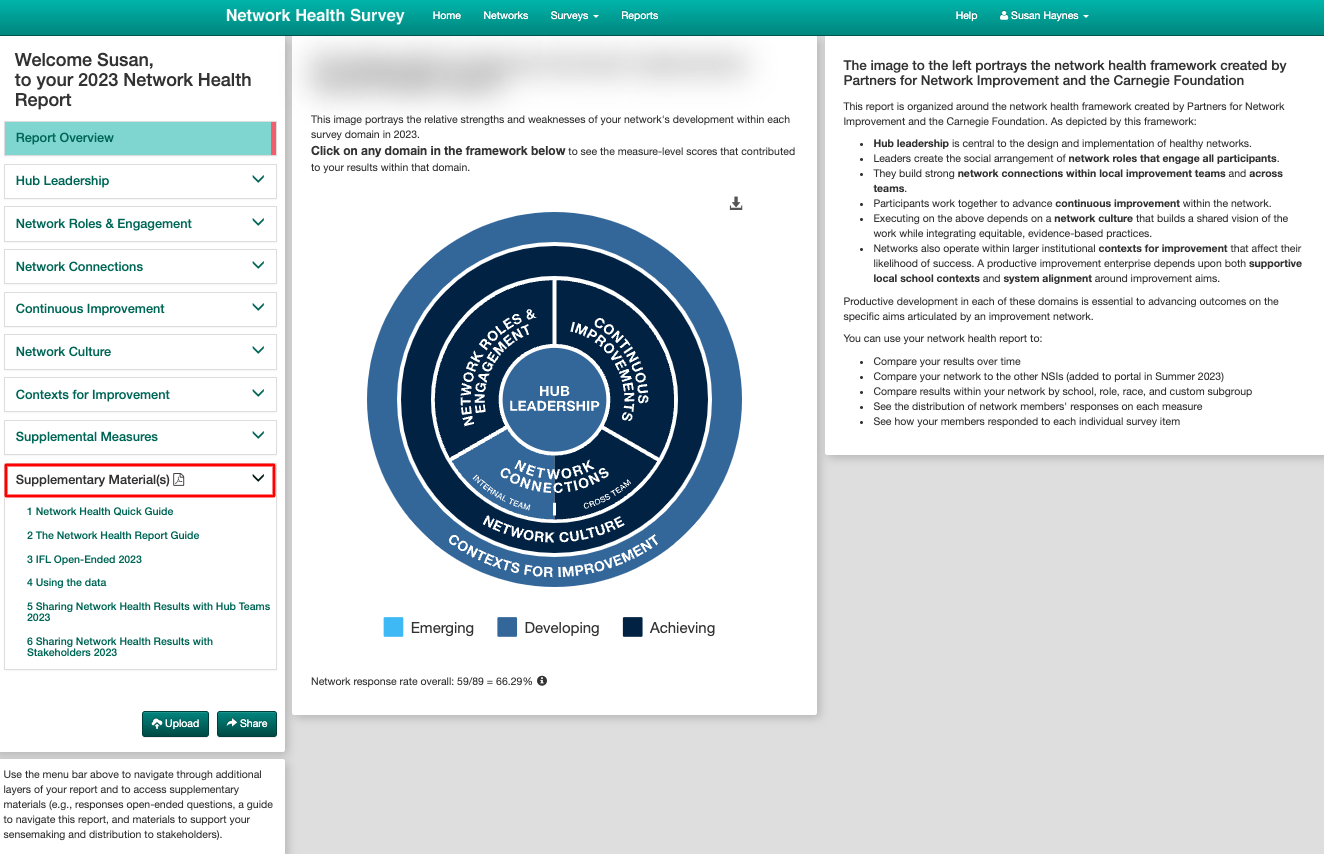Go to Home in the navbar
The height and width of the screenshot is (854, 1324).
[447, 16]
